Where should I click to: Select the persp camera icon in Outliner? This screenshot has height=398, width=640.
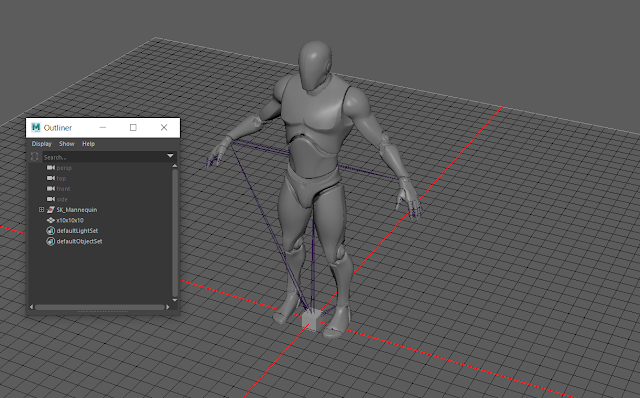pyautogui.click(x=51, y=168)
